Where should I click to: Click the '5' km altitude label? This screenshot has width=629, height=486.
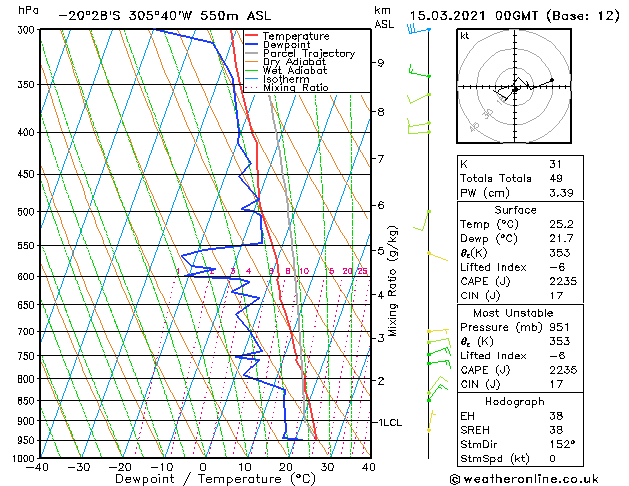pyautogui.click(x=381, y=251)
